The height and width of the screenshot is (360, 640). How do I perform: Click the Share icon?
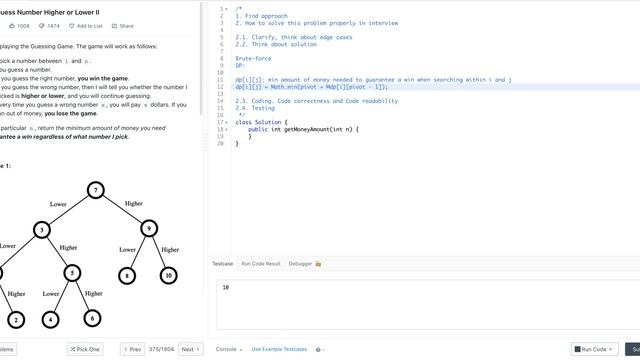(114, 26)
